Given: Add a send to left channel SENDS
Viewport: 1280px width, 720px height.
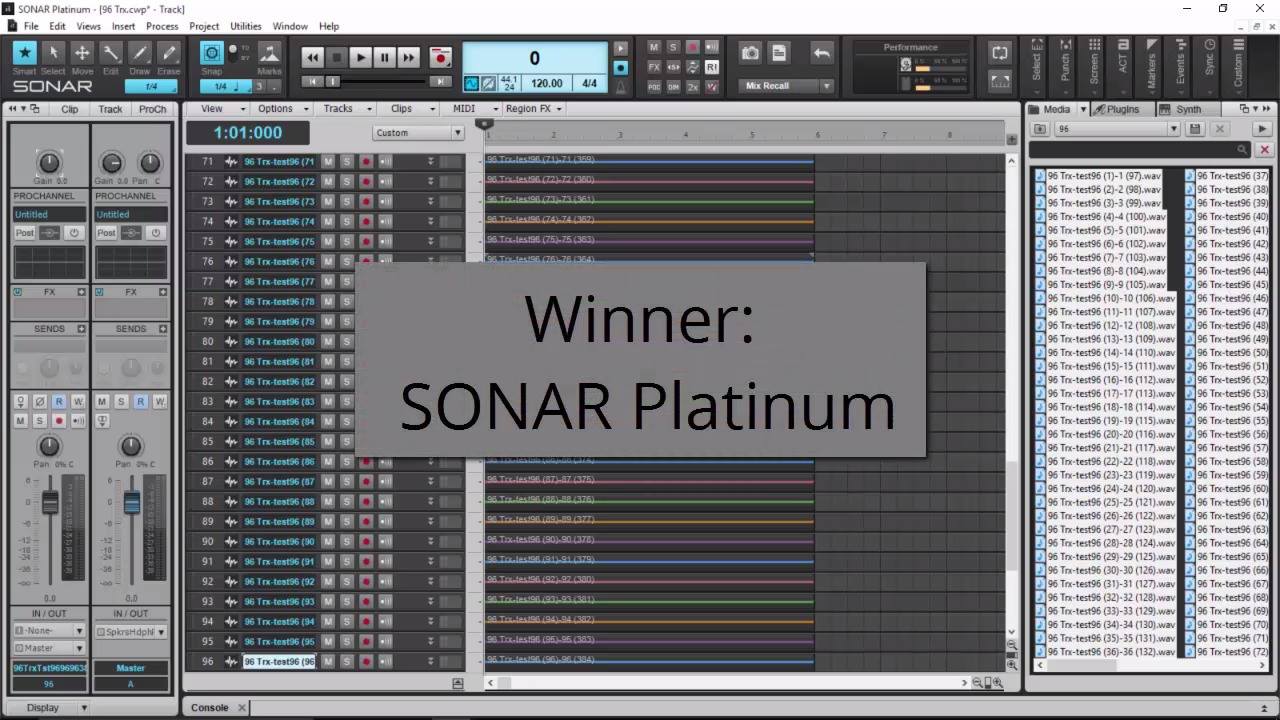Looking at the screenshot, I should coord(81,329).
